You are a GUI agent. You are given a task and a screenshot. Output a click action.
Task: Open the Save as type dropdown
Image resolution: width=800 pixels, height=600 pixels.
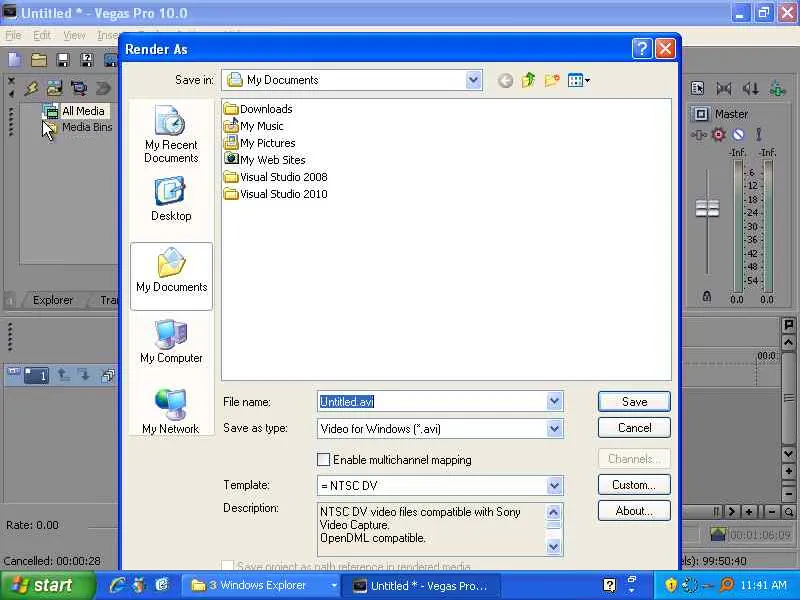tap(555, 429)
